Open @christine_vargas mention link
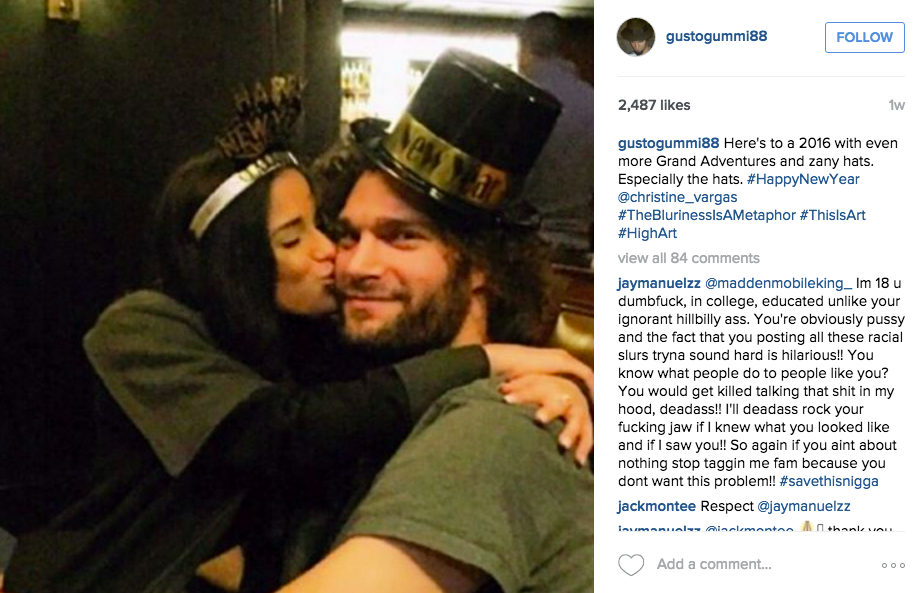This screenshot has width=921, height=593. pyautogui.click(x=677, y=197)
